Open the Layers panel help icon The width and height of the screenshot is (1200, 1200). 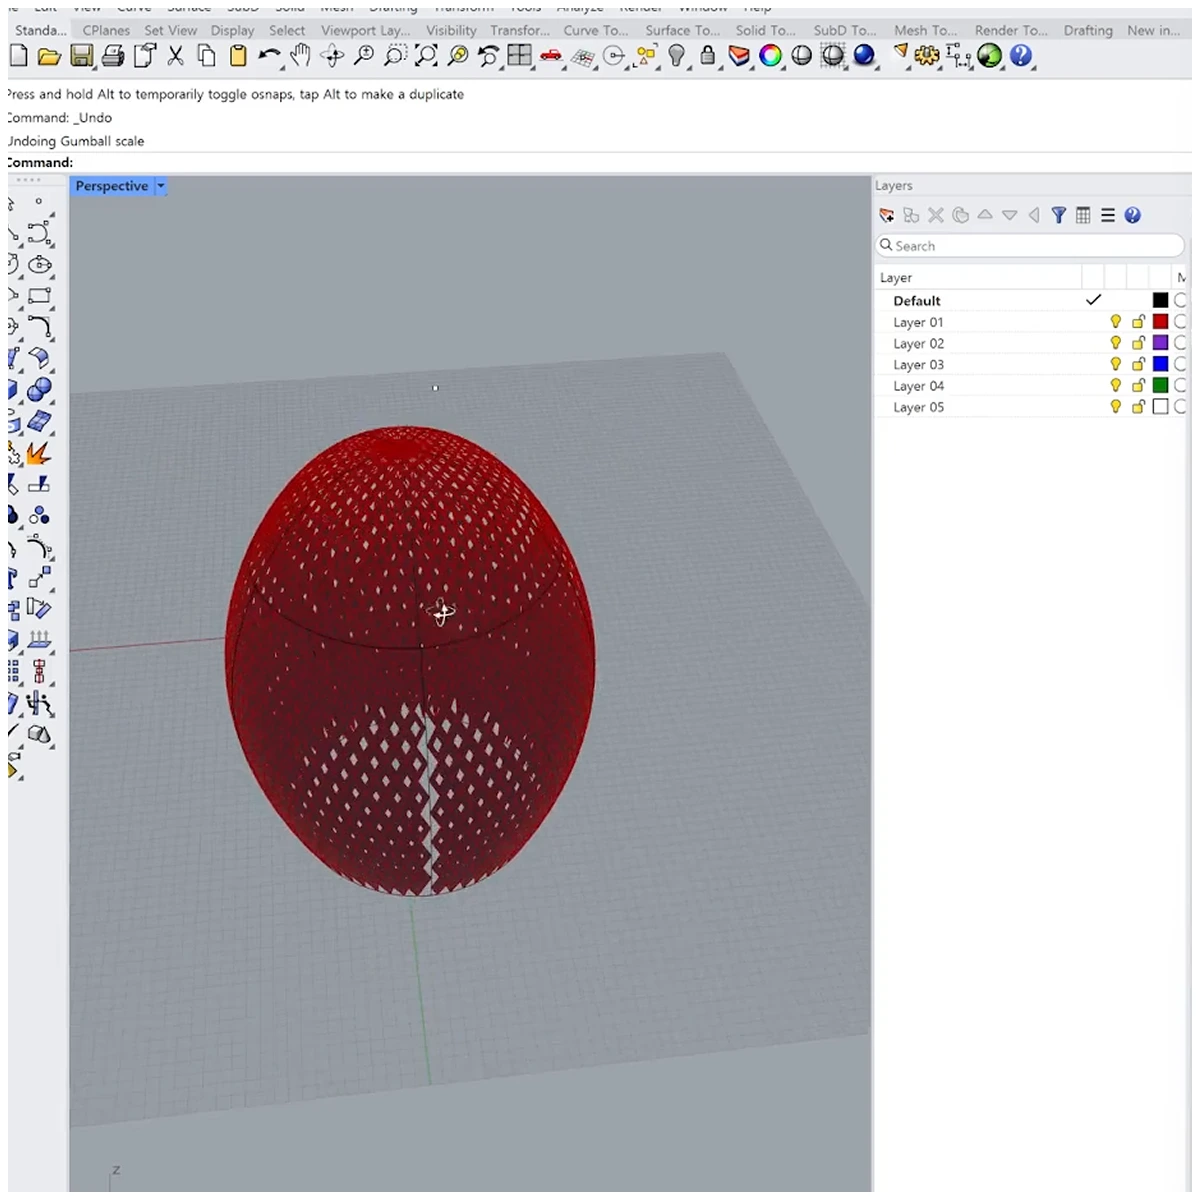[1132, 215]
